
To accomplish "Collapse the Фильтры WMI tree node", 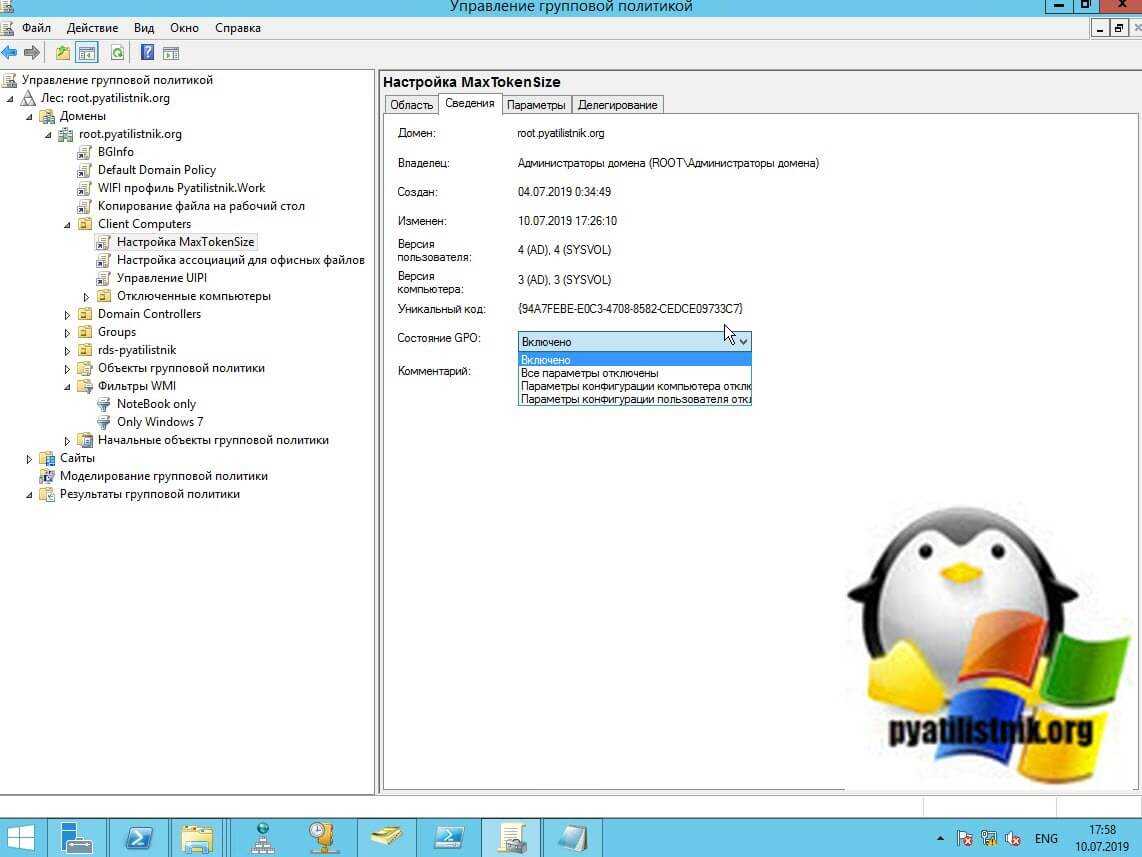I will point(68,387).
